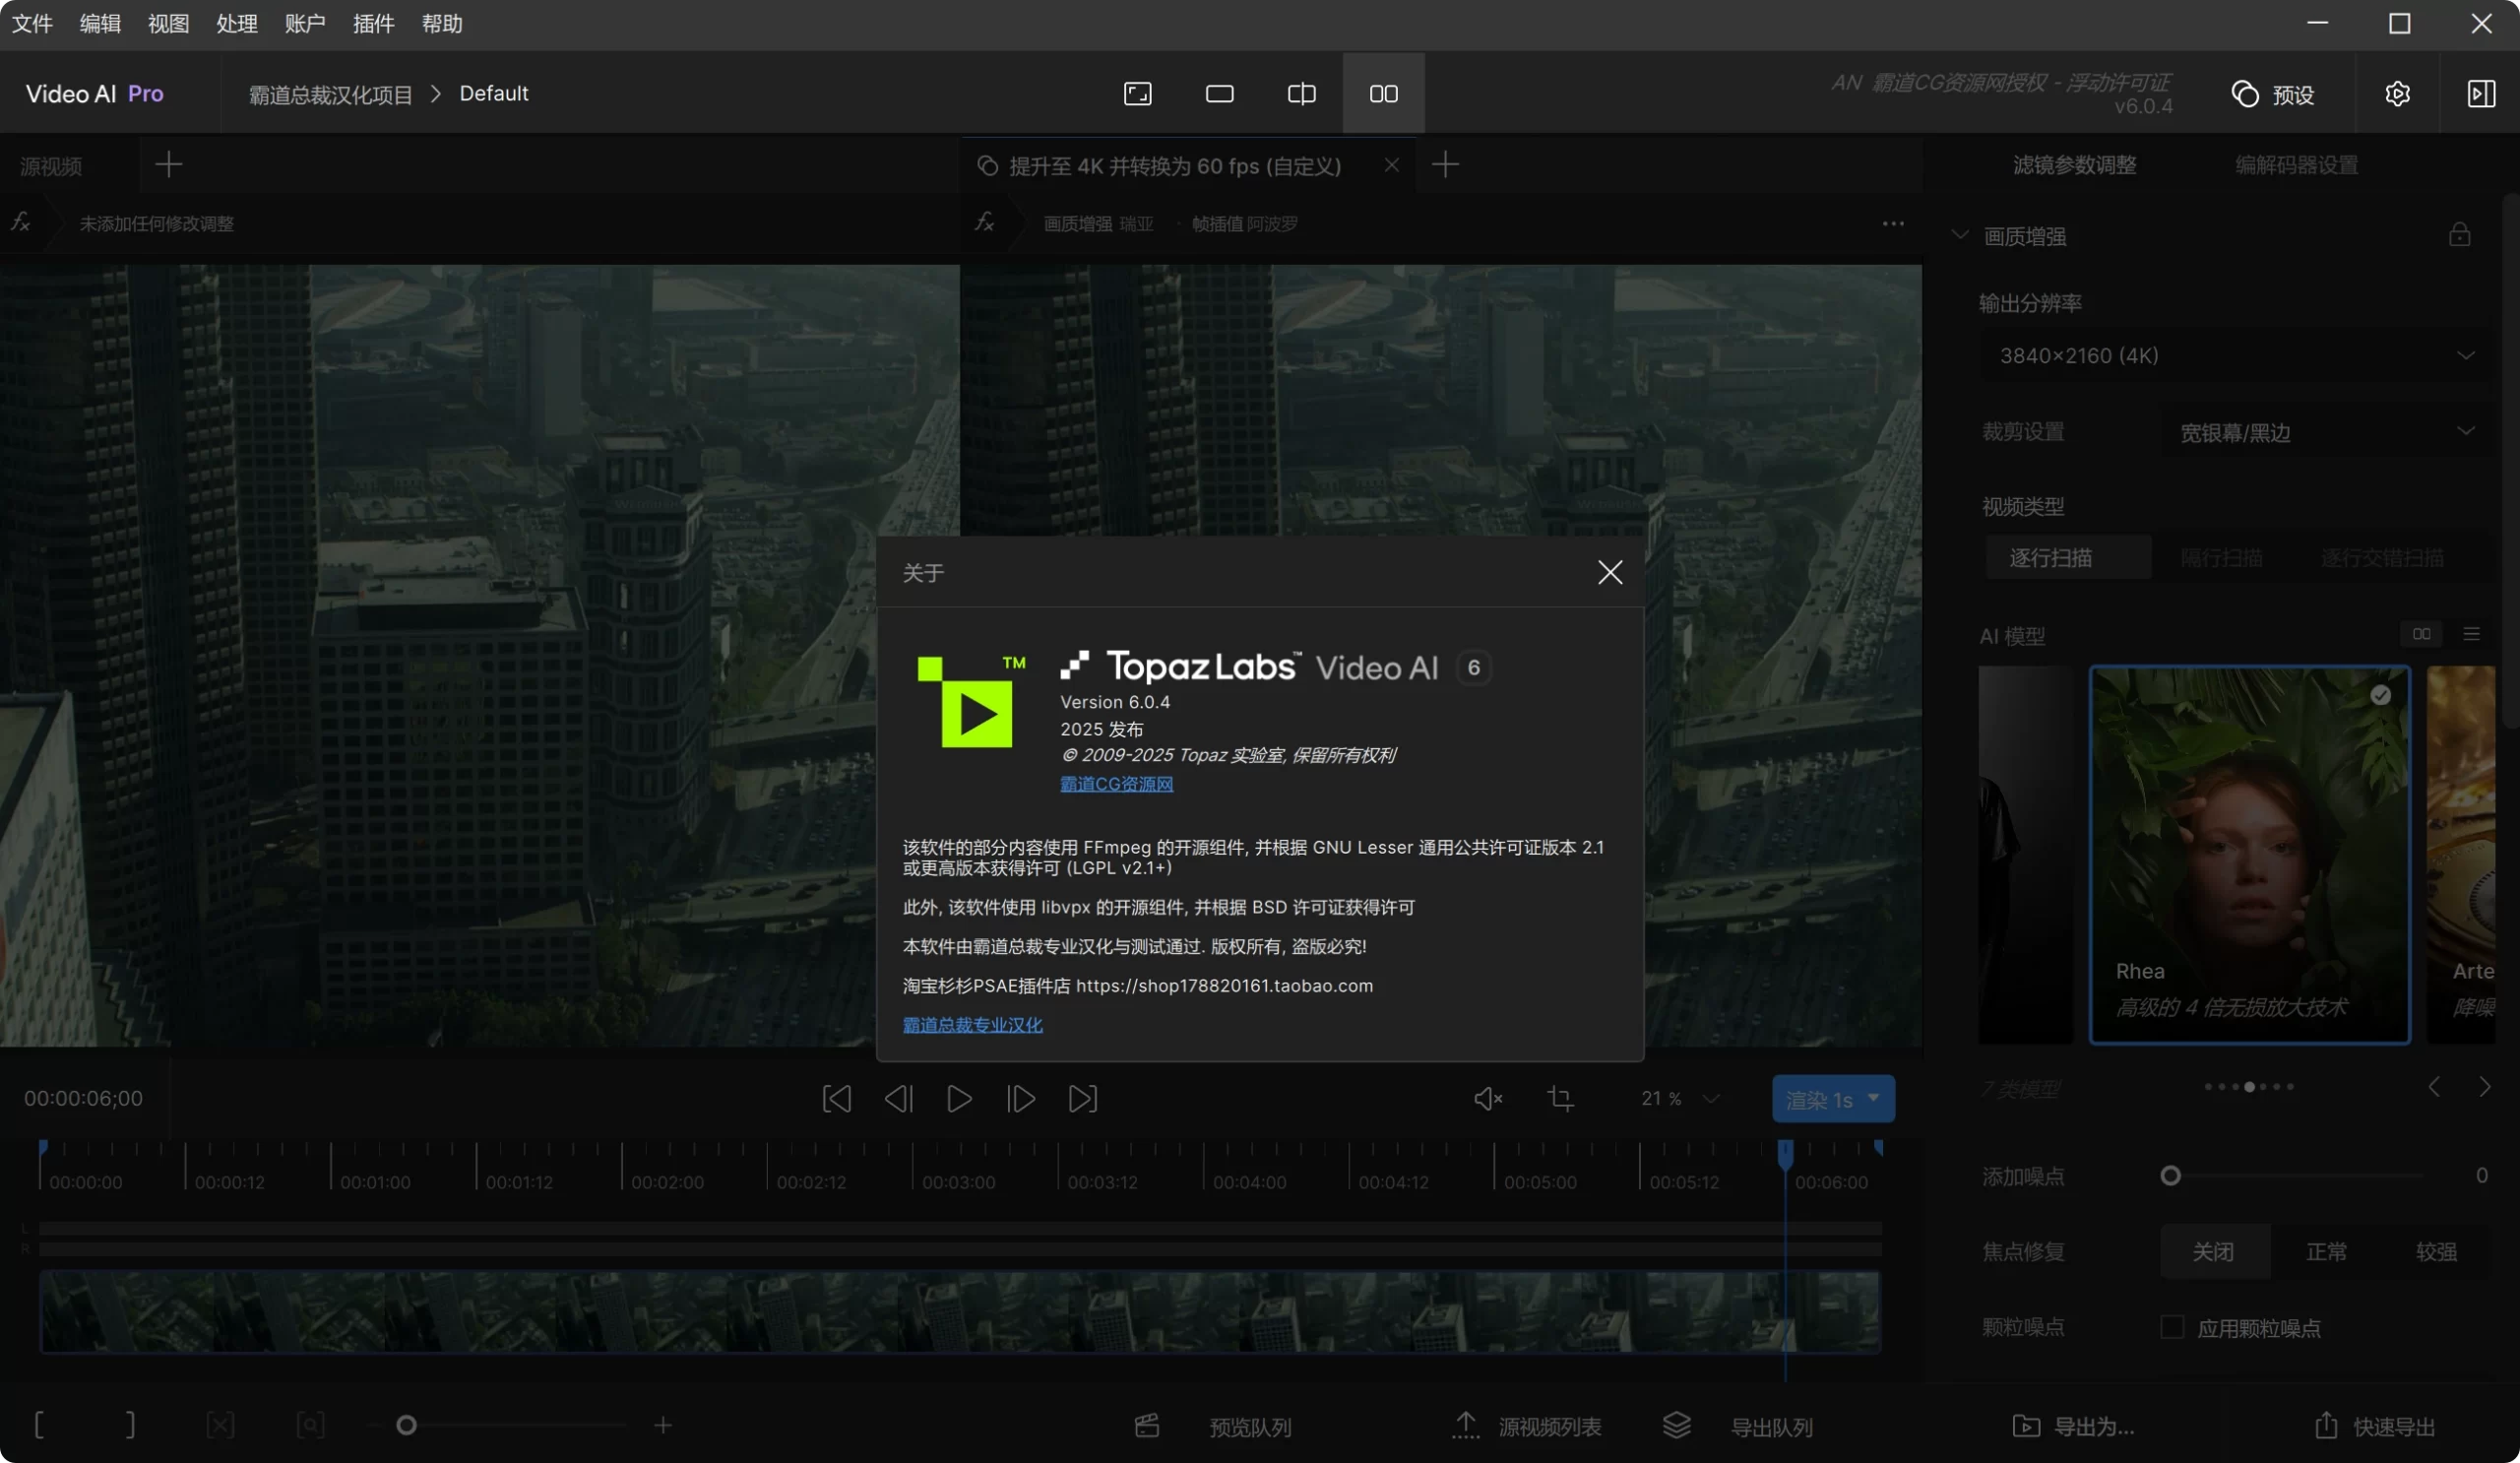This screenshot has width=2520, height=1463.
Task: Go to next AI model page arrow
Action: point(2484,1087)
